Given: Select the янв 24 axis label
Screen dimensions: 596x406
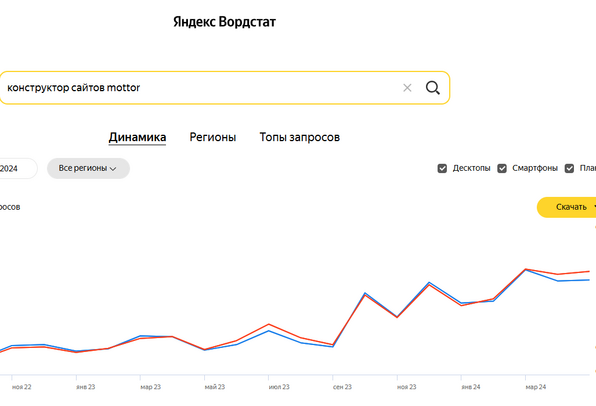Looking at the screenshot, I should pyautogui.click(x=471, y=387).
